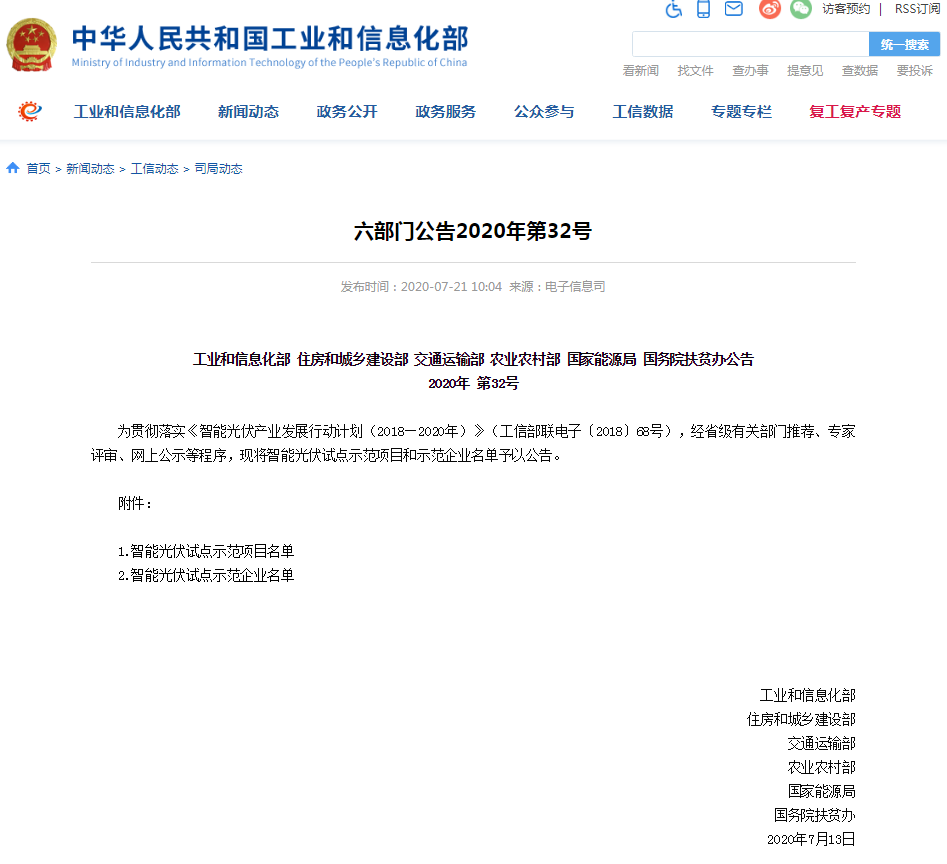Click the red swirl icon in navigation bar
This screenshot has width=947, height=864.
tap(30, 111)
